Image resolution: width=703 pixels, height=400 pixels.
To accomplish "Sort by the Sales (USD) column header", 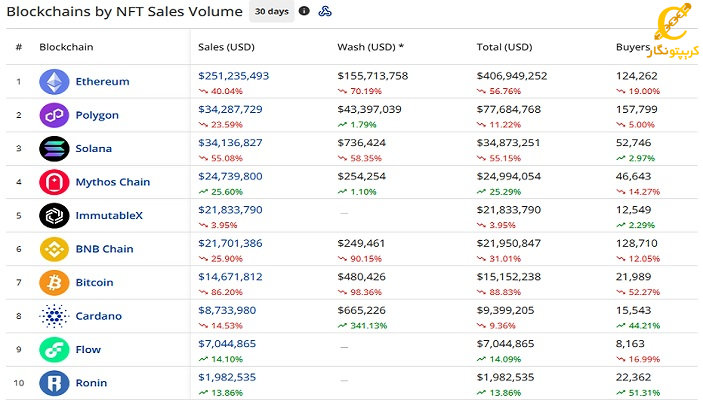I will point(226,47).
